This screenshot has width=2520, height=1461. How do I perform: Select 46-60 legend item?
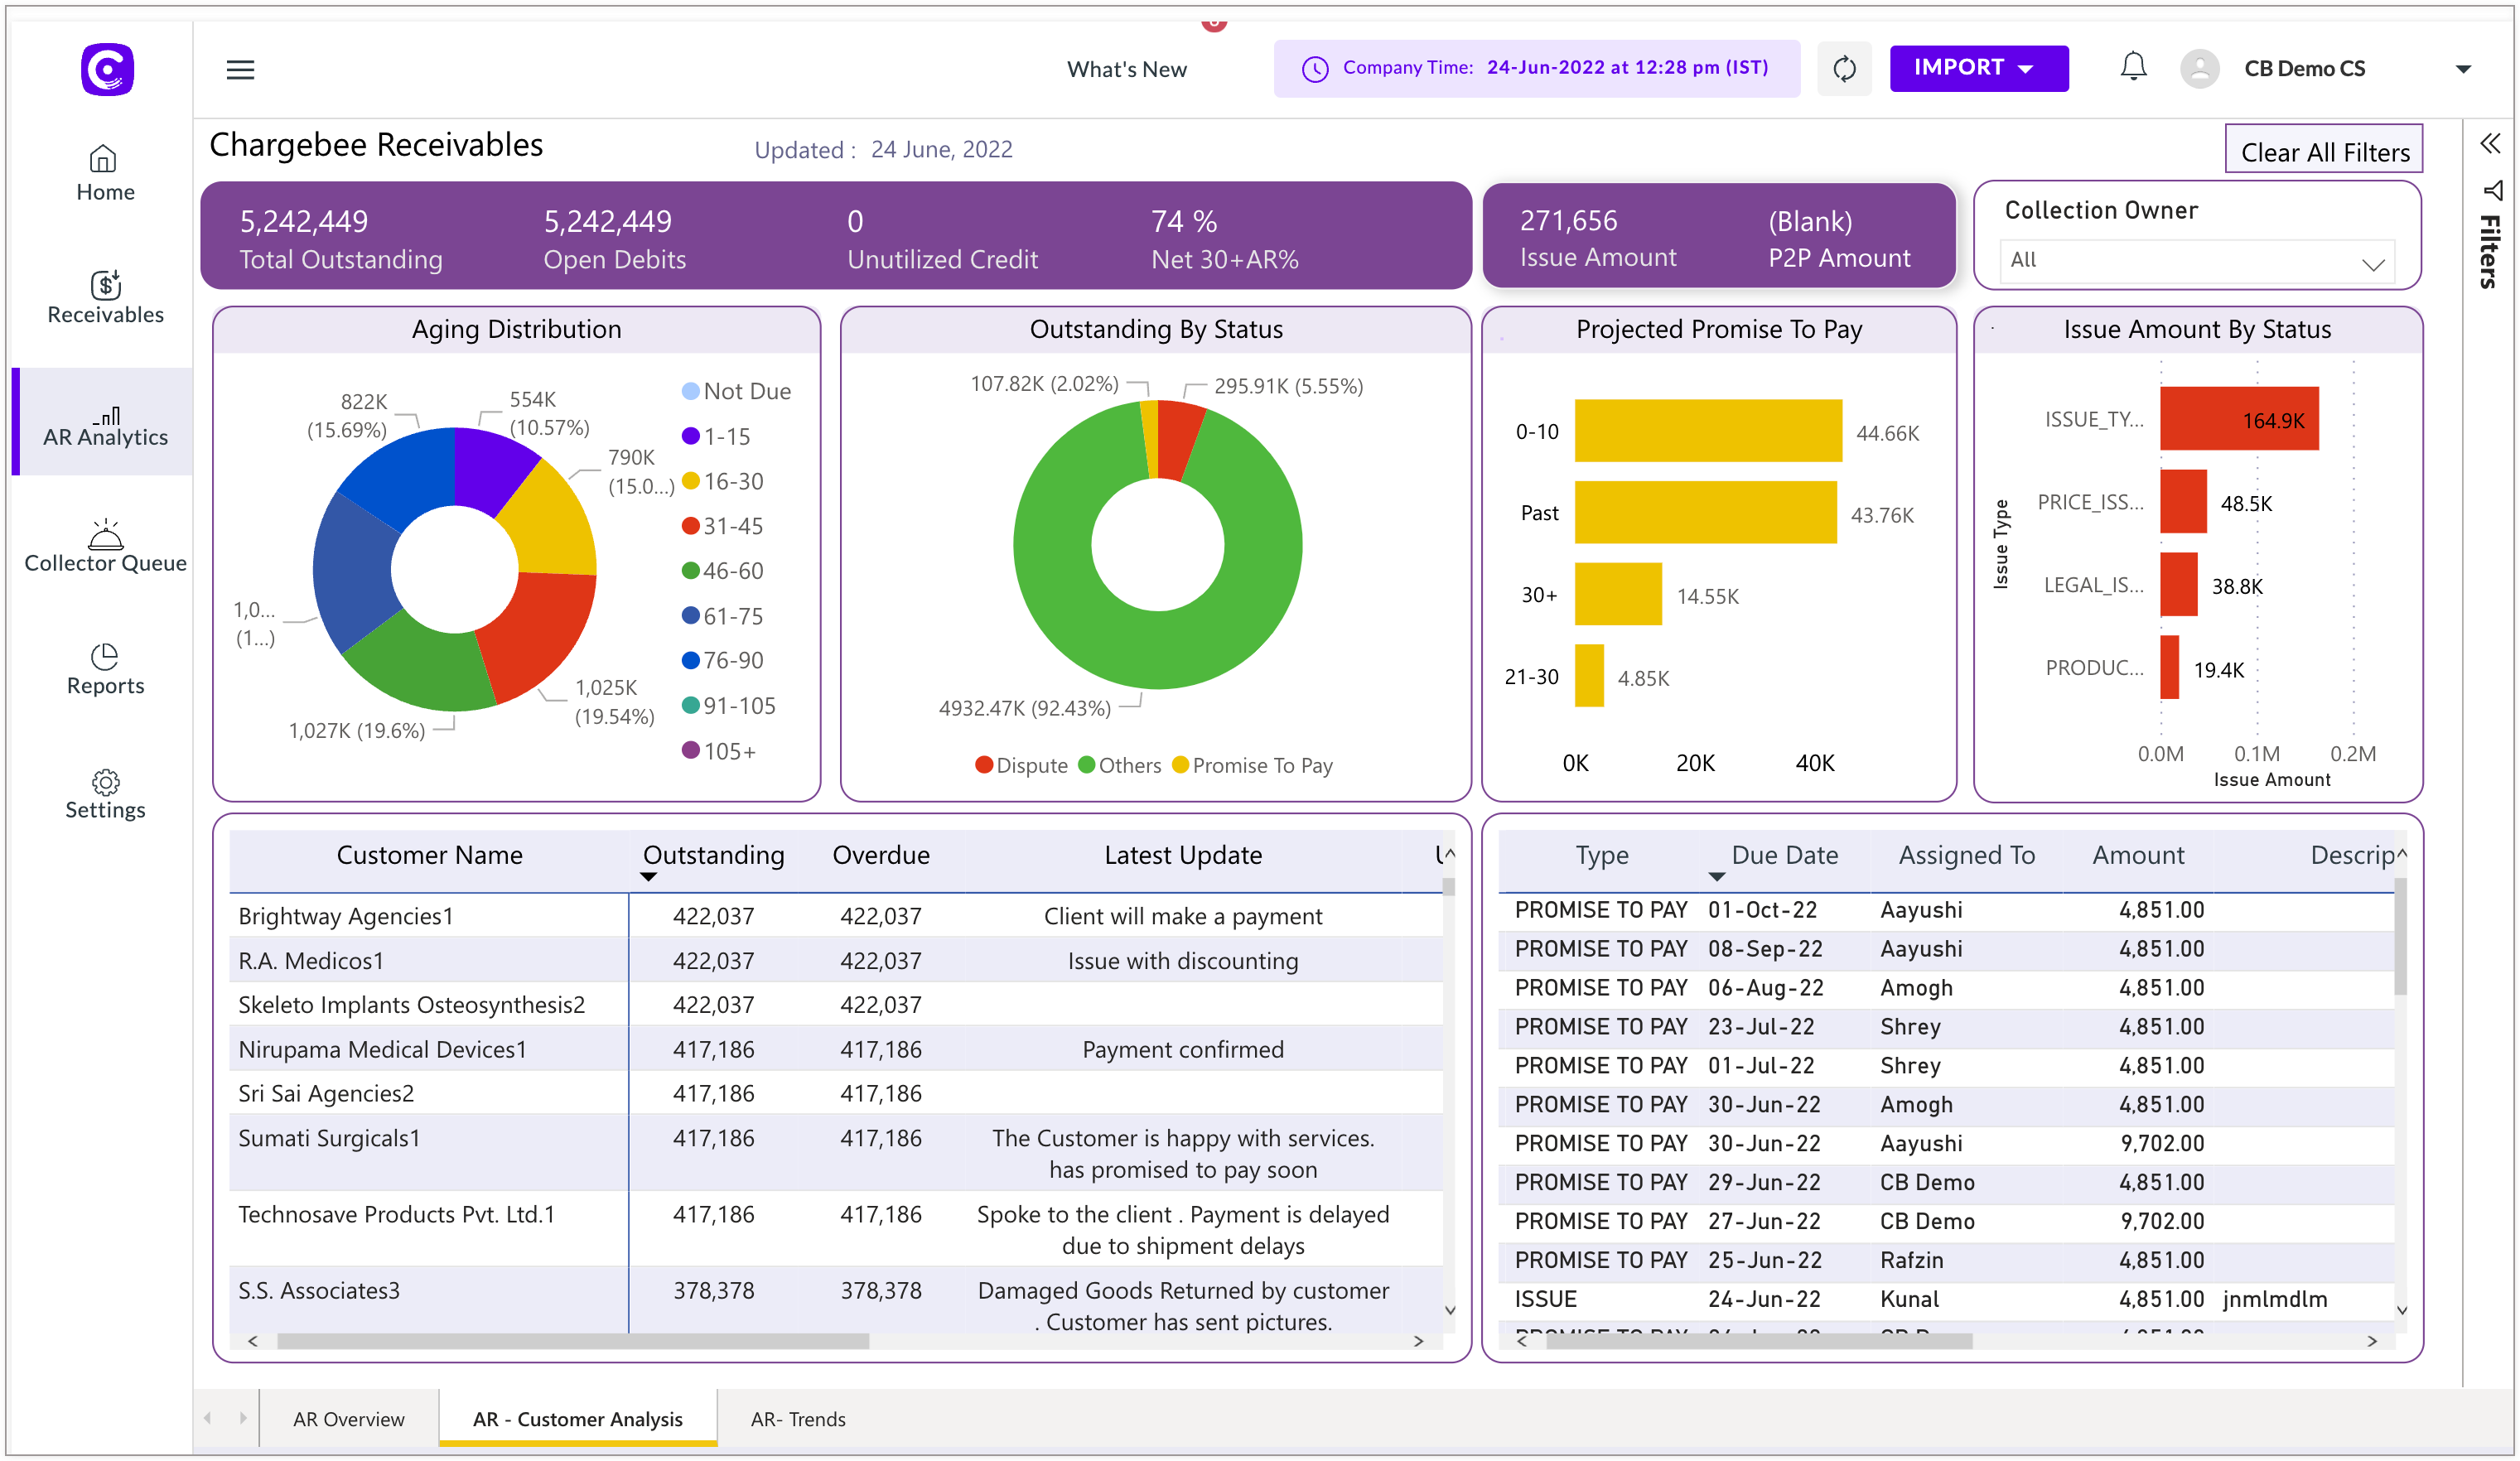pos(722,570)
